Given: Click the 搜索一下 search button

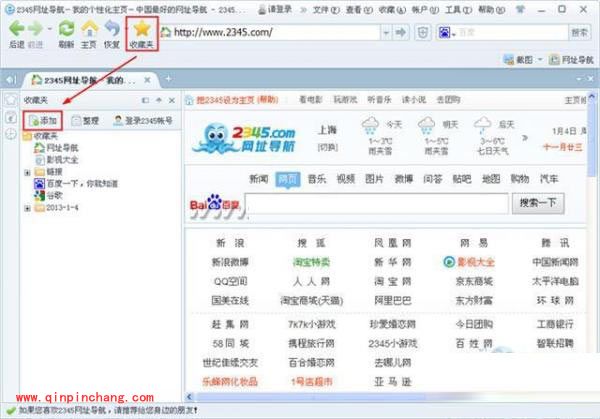Looking at the screenshot, I should point(538,203).
